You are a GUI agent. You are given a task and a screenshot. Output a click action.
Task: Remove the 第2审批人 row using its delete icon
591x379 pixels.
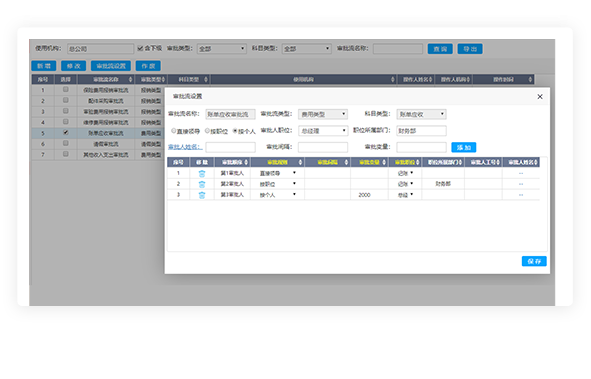coord(202,184)
